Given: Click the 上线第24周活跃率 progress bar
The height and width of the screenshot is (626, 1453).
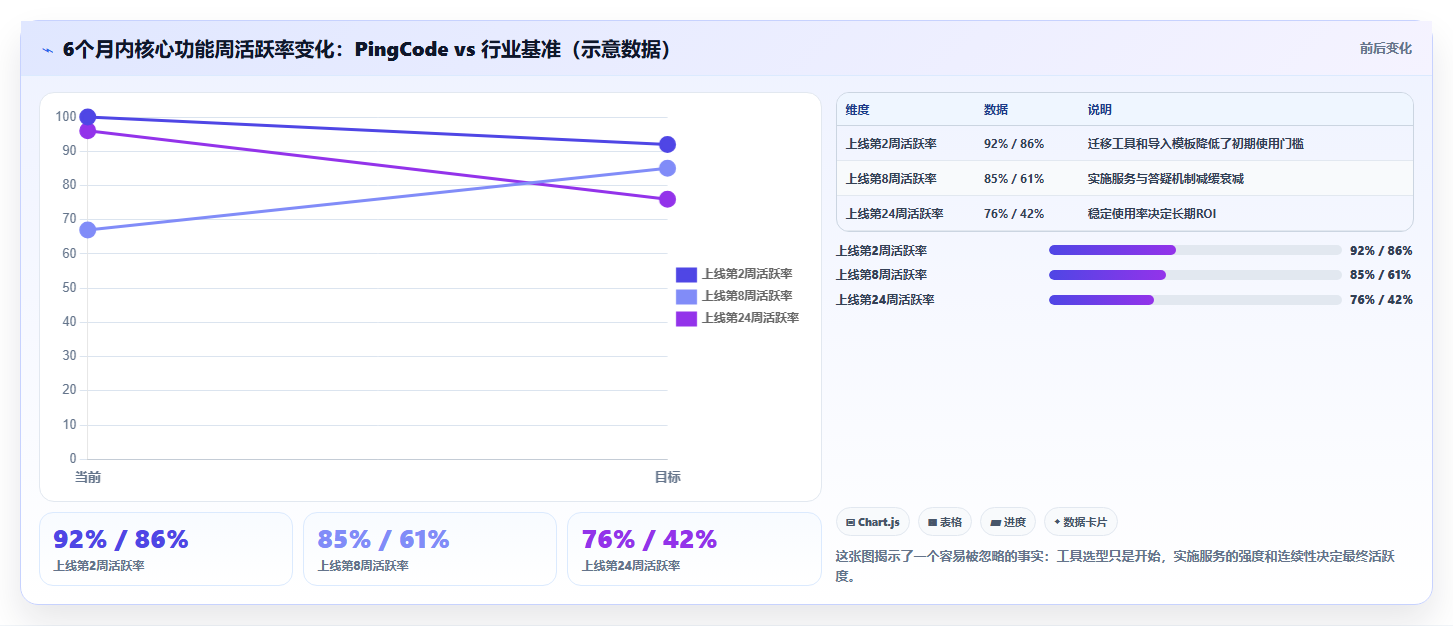Looking at the screenshot, I should click(x=1195, y=300).
